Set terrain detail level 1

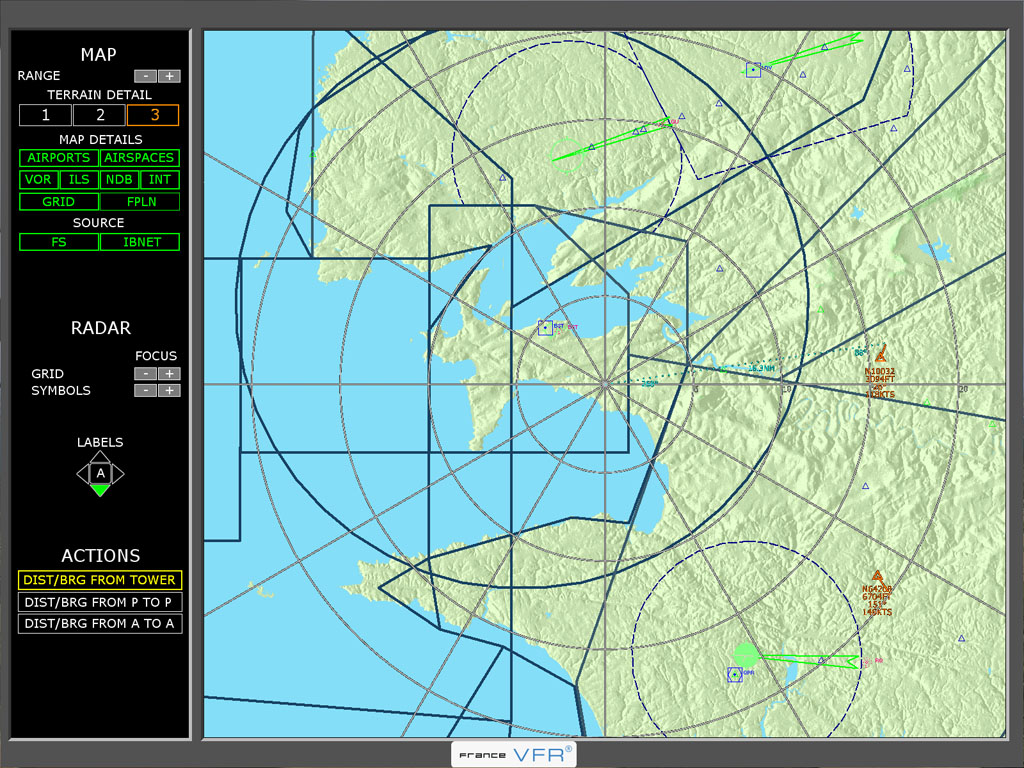coord(45,115)
